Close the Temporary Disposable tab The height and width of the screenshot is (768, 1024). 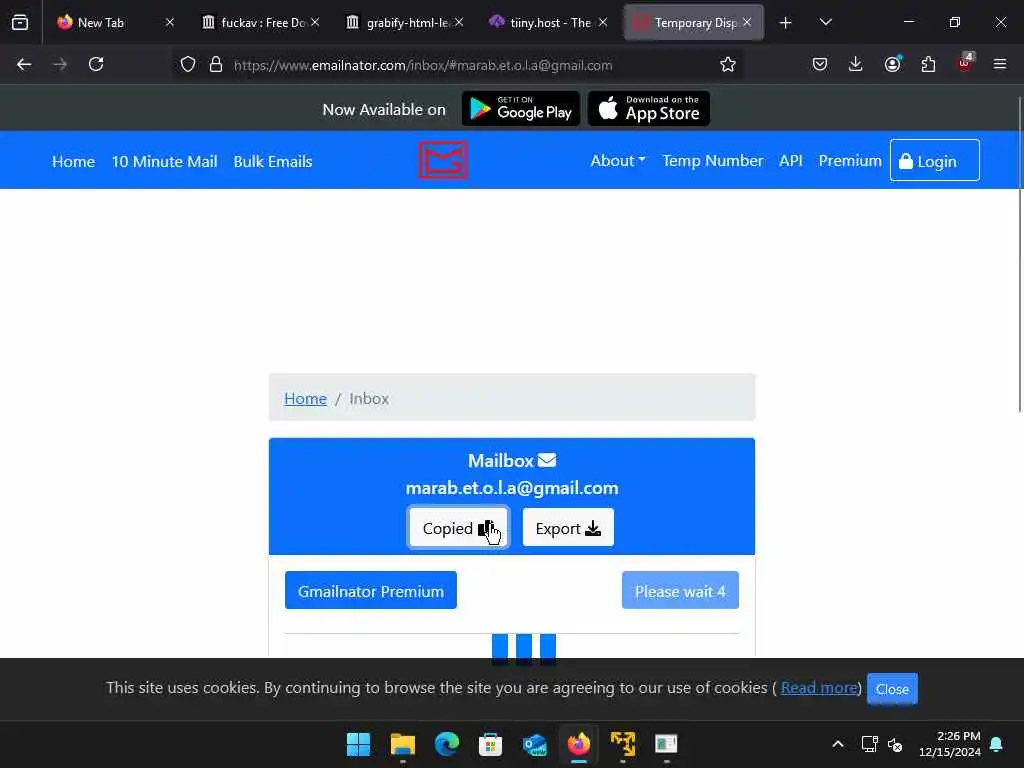click(x=746, y=22)
